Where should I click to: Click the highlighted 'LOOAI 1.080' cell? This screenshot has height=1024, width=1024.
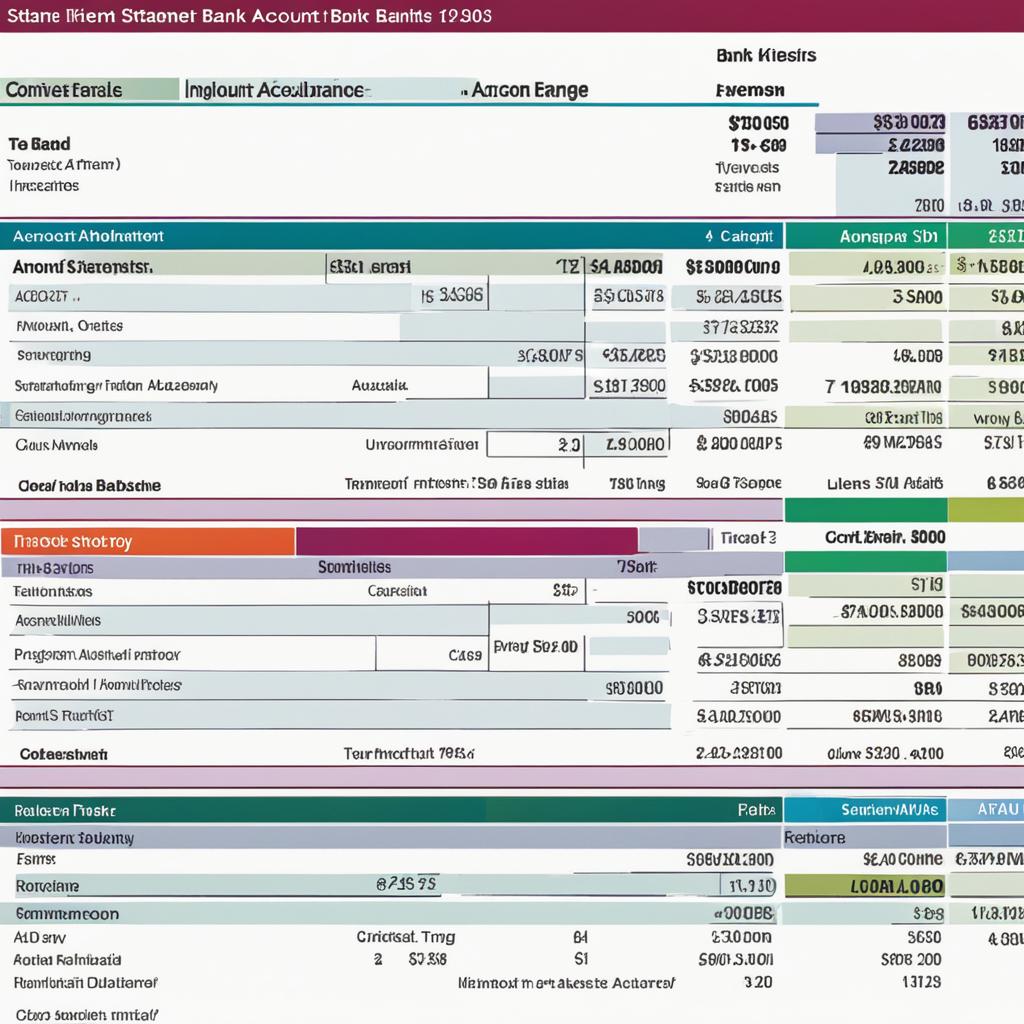point(865,886)
